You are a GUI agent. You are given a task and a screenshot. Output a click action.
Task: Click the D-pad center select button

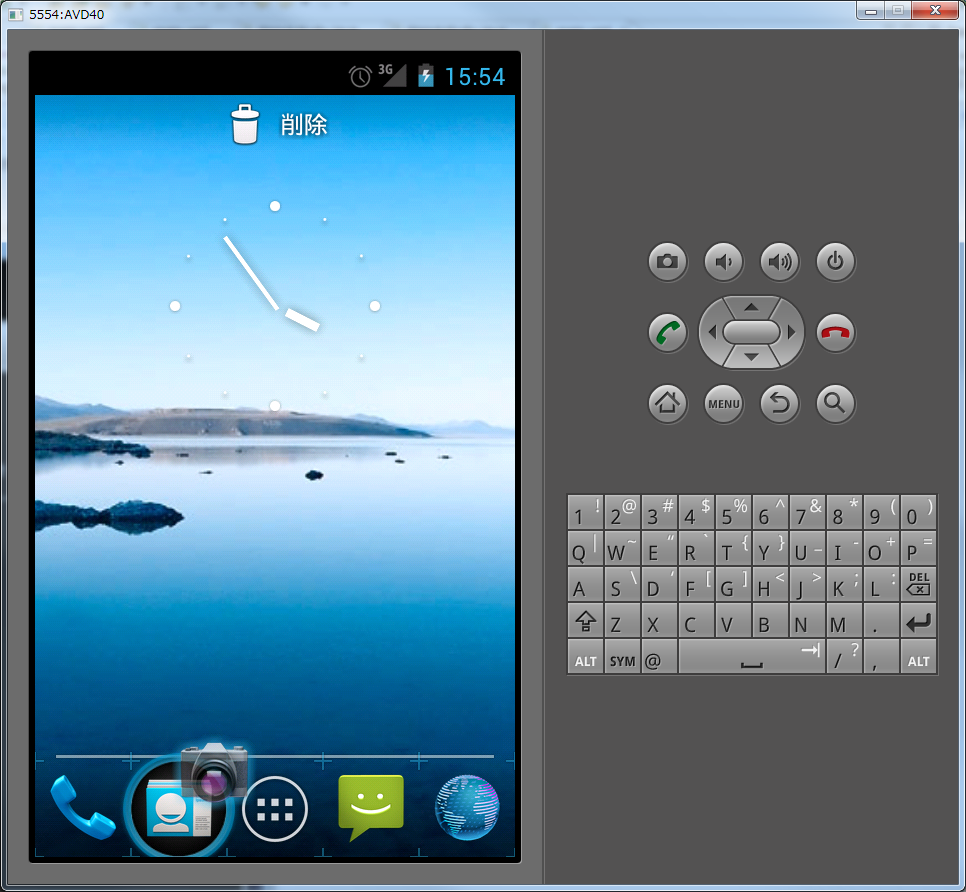click(751, 333)
